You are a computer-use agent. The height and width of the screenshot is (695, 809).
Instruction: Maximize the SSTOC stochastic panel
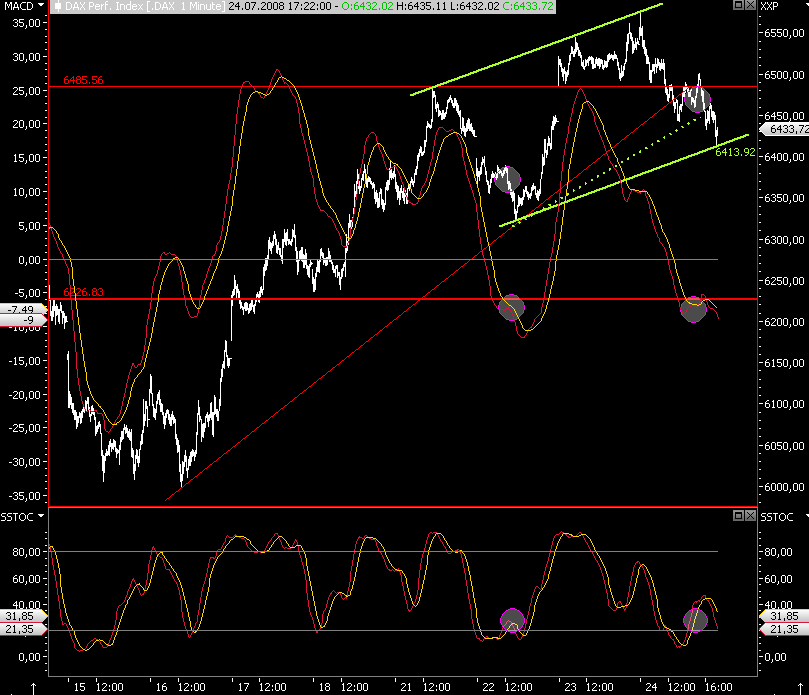click(x=738, y=515)
